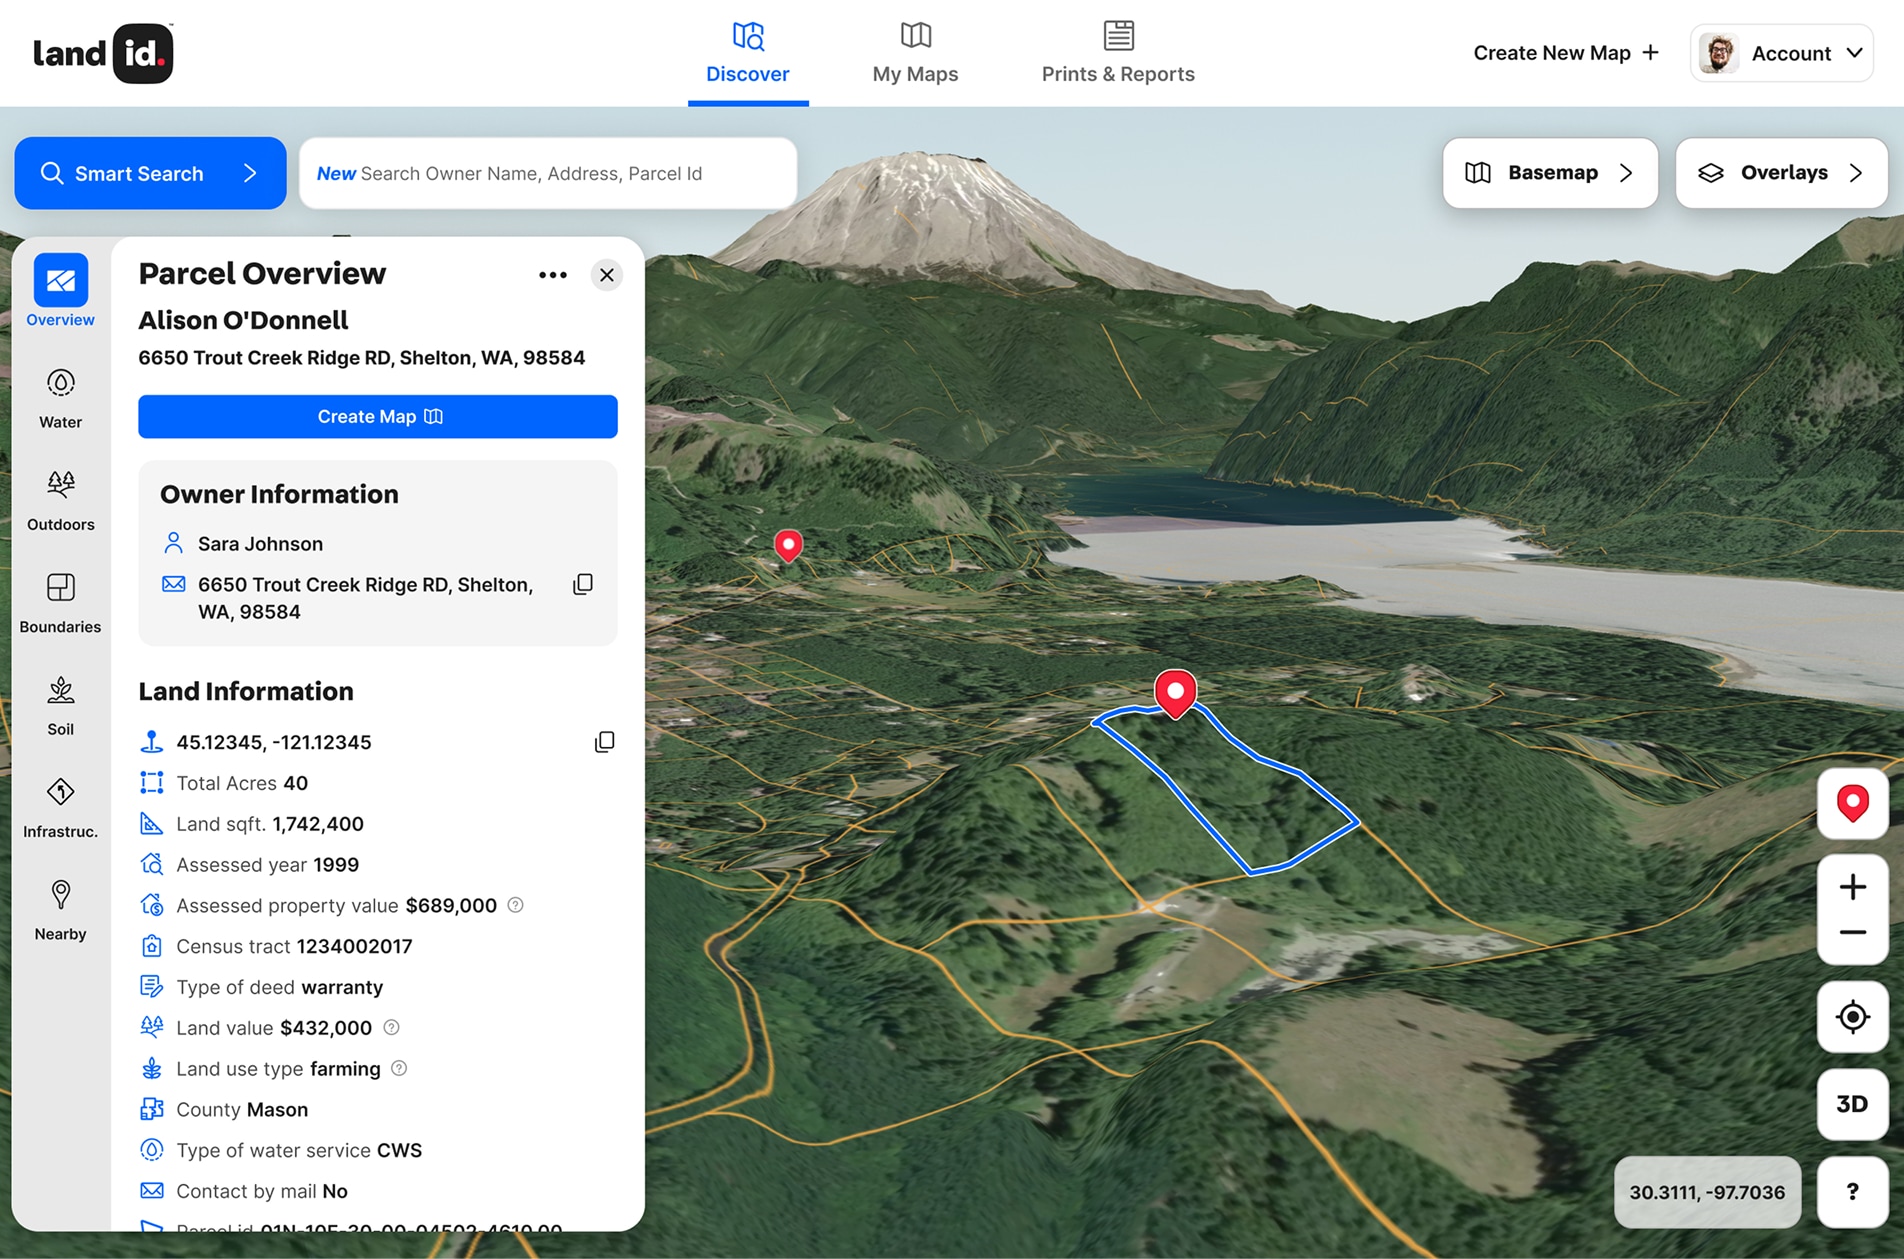This screenshot has height=1259, width=1904.
Task: Open the Infrastructure sidebar section
Action: [60, 808]
